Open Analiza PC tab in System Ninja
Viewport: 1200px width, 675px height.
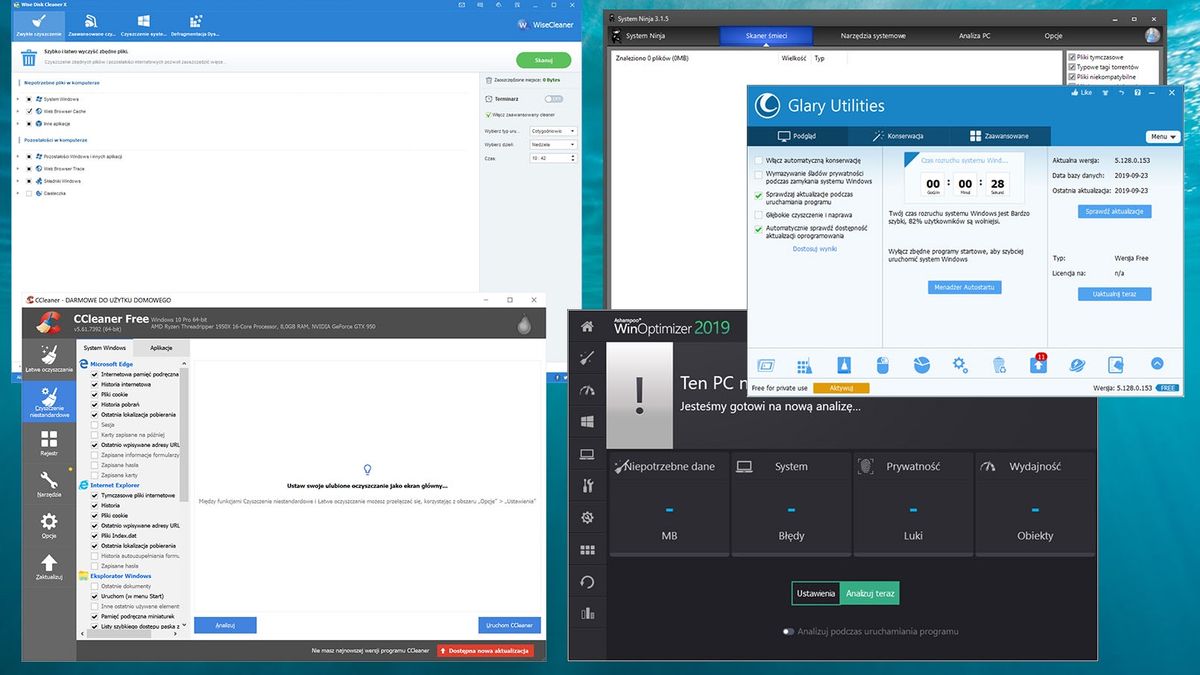click(x=974, y=36)
